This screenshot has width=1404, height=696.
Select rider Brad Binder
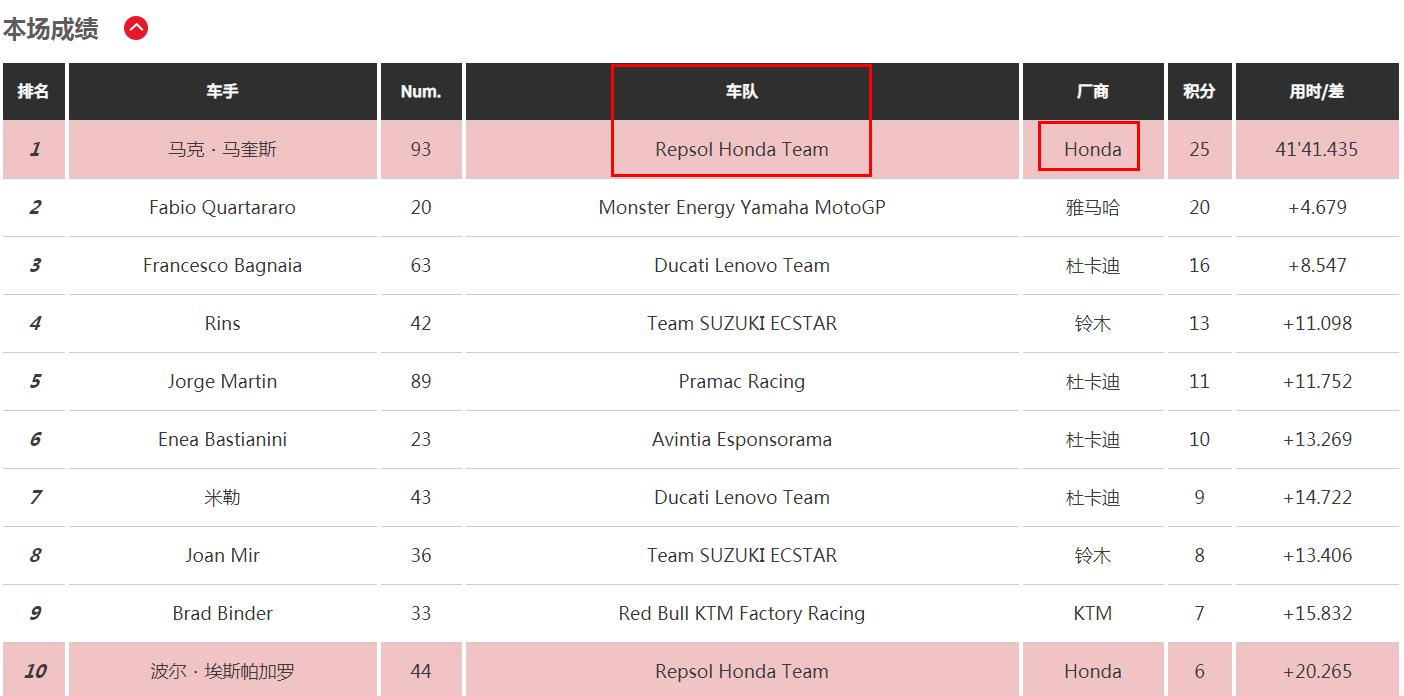[223, 613]
